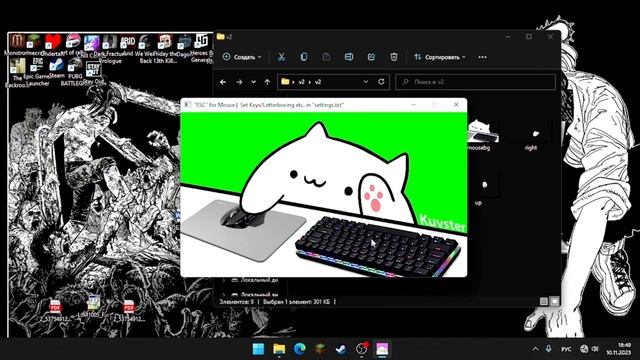Image resolution: width=640 pixels, height=360 pixels.
Task: Go back in File Explorer
Action: tap(223, 82)
